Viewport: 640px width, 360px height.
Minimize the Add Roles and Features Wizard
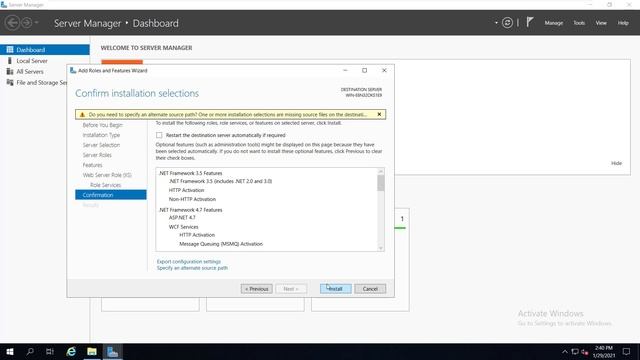pyautogui.click(x=345, y=70)
